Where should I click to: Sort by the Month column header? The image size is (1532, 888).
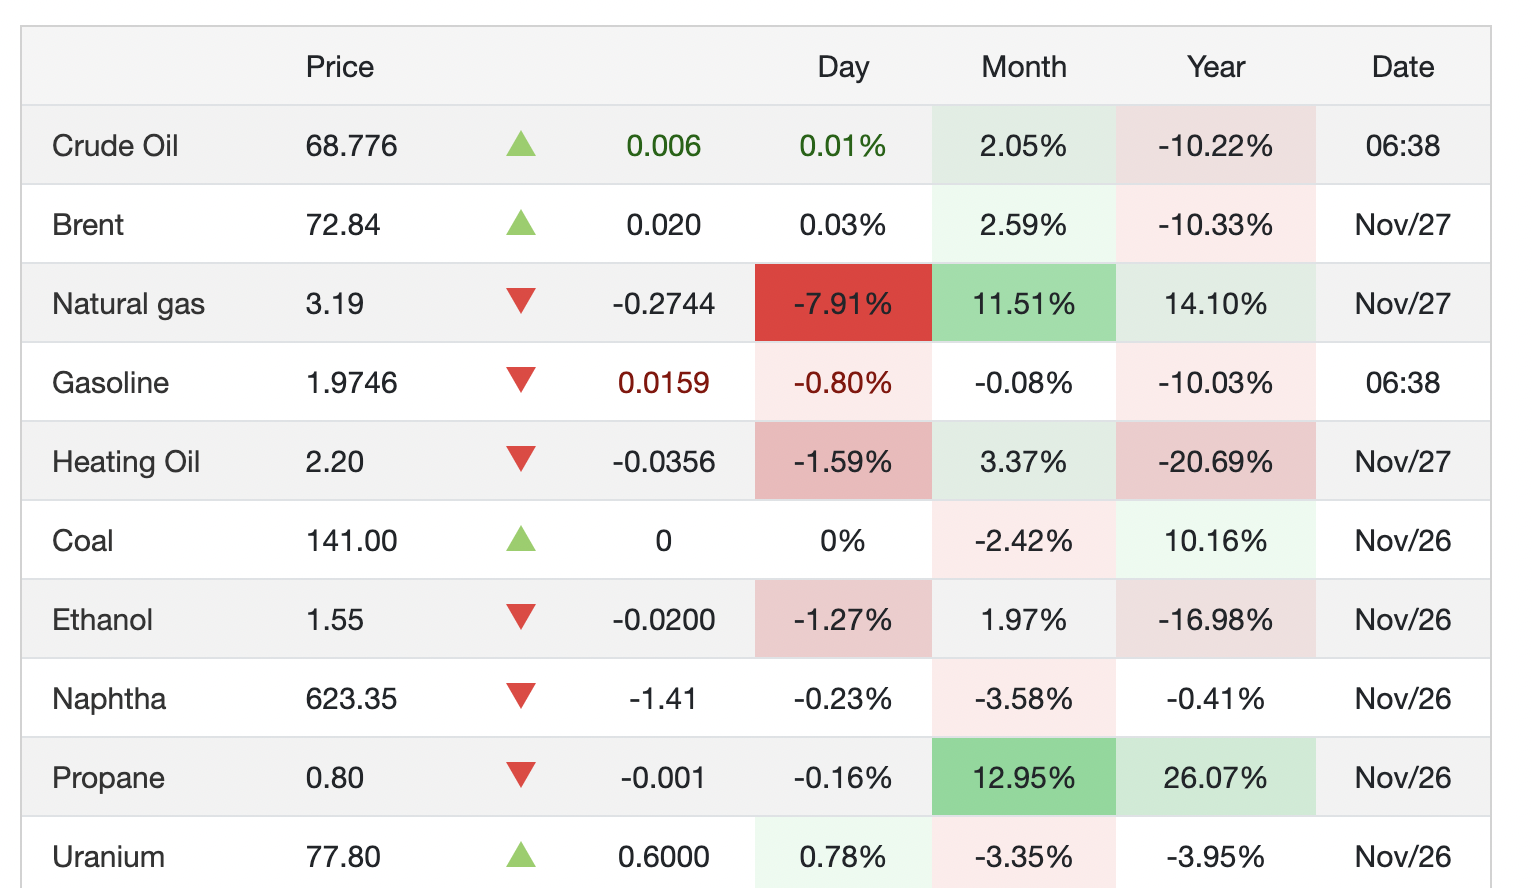(1024, 67)
